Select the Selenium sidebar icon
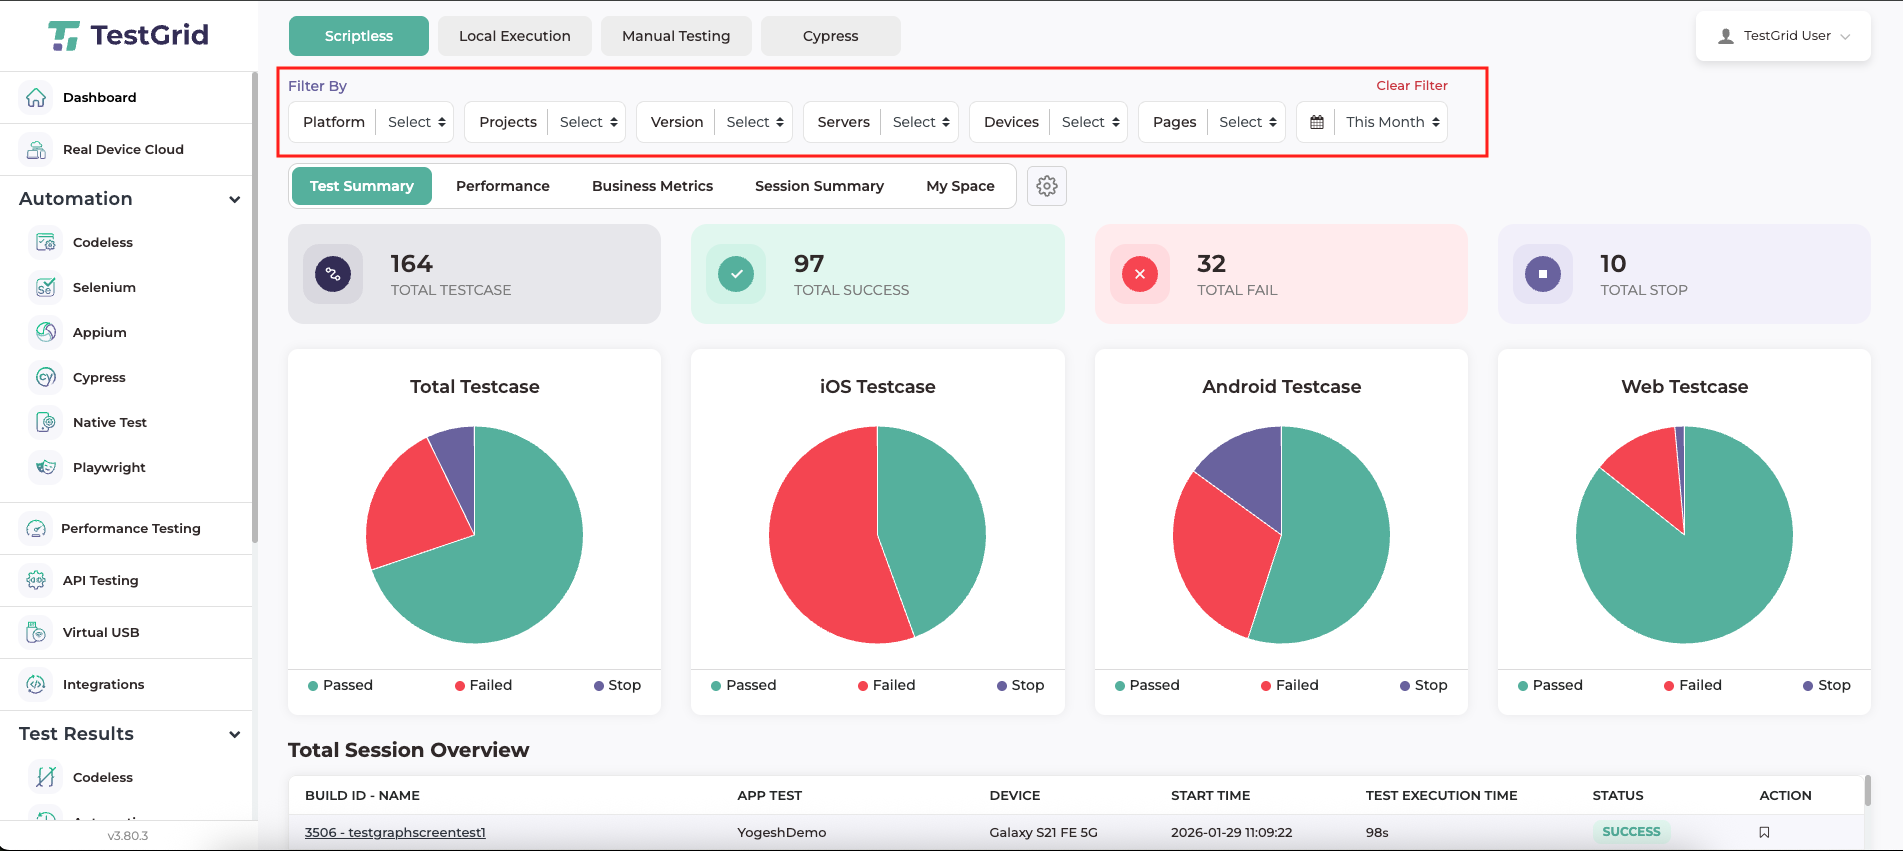 pyautogui.click(x=46, y=288)
